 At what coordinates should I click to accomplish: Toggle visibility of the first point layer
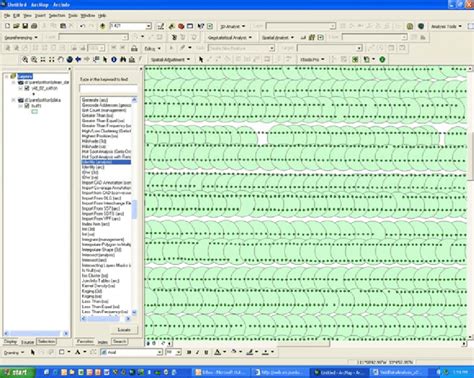27,88
